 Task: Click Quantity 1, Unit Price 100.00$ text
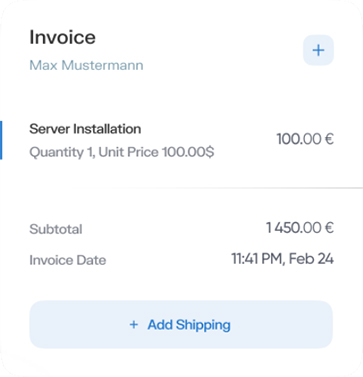click(x=122, y=152)
